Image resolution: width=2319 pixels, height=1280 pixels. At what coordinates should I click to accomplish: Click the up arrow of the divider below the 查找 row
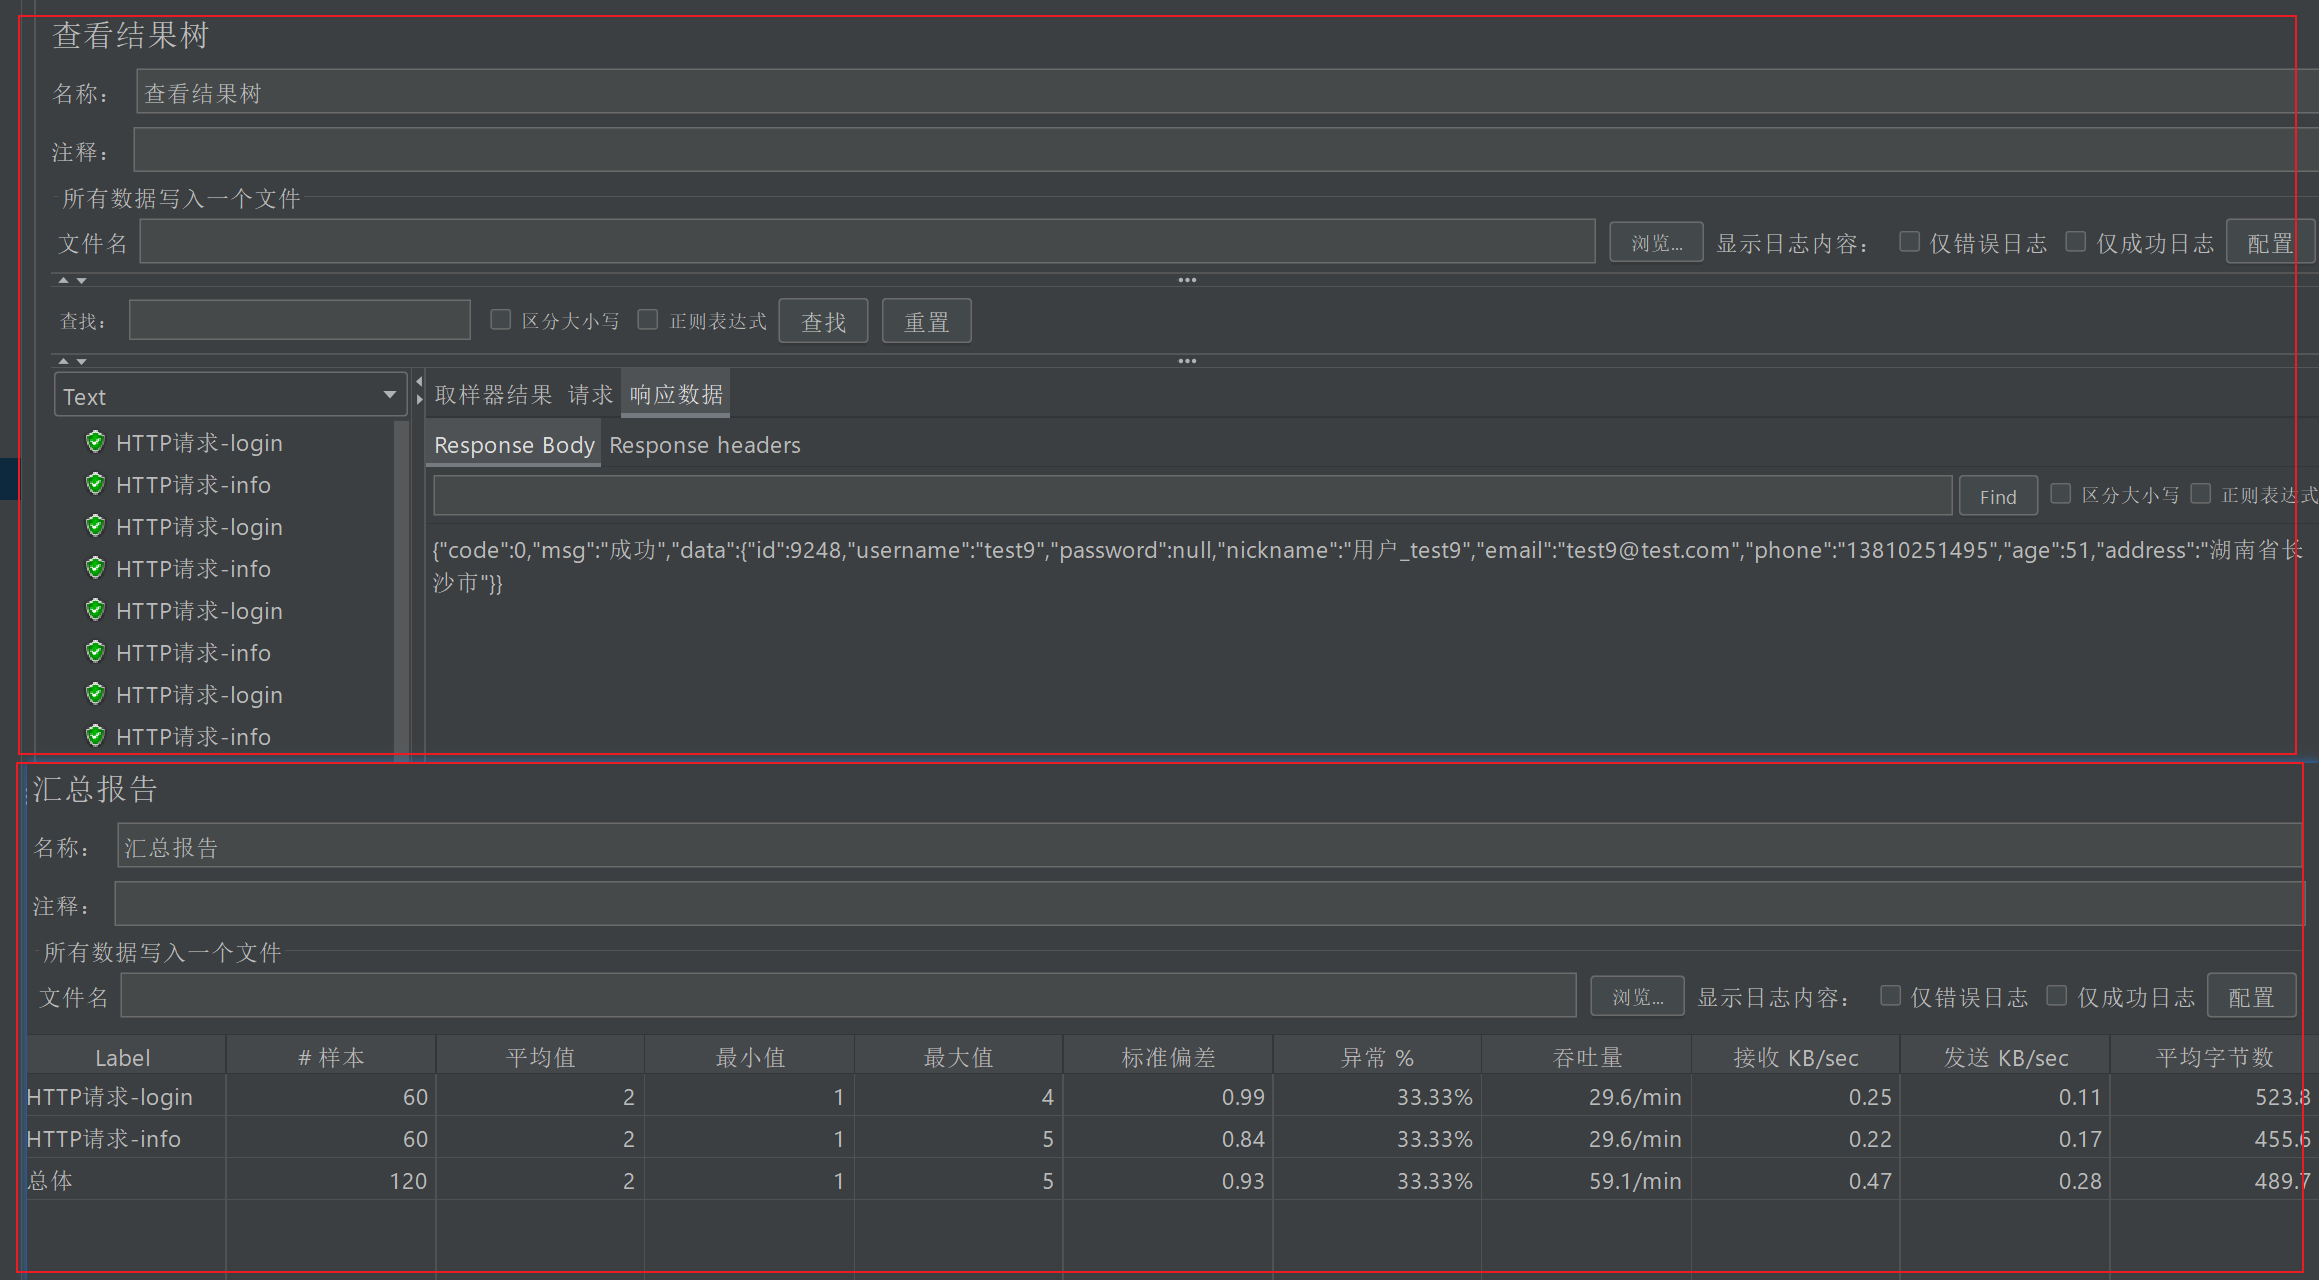point(63,361)
